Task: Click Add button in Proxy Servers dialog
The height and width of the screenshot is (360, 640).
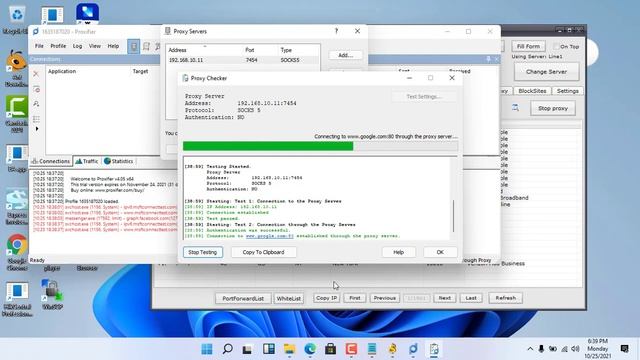Action: click(345, 55)
